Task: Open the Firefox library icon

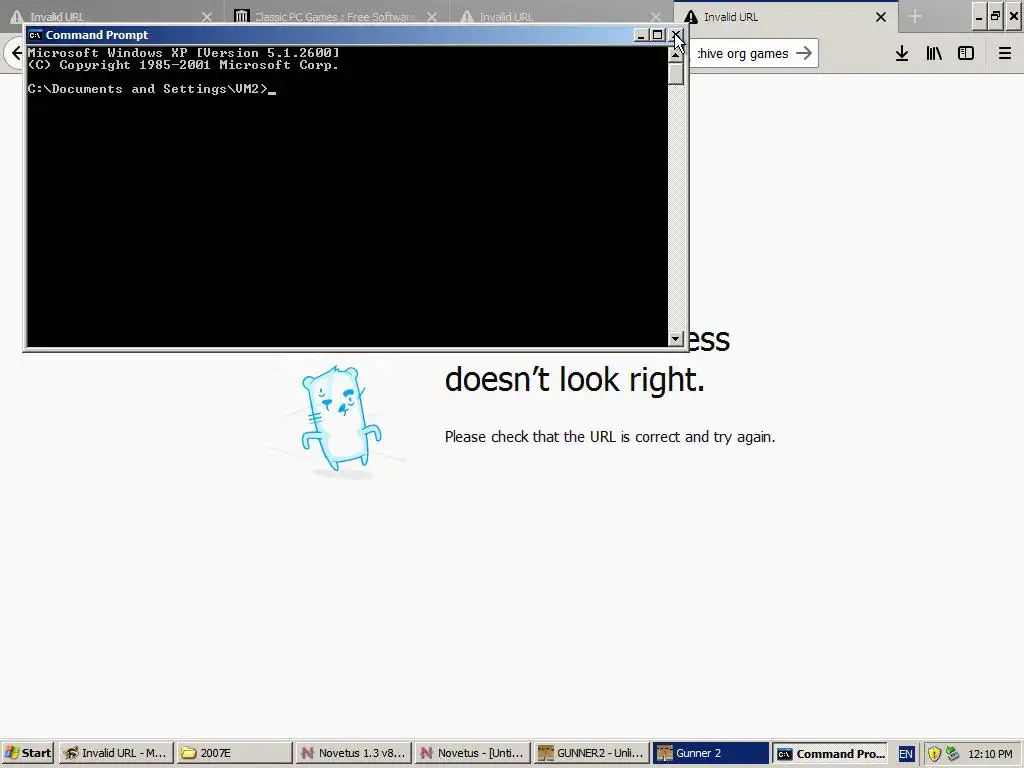Action: 934,54
